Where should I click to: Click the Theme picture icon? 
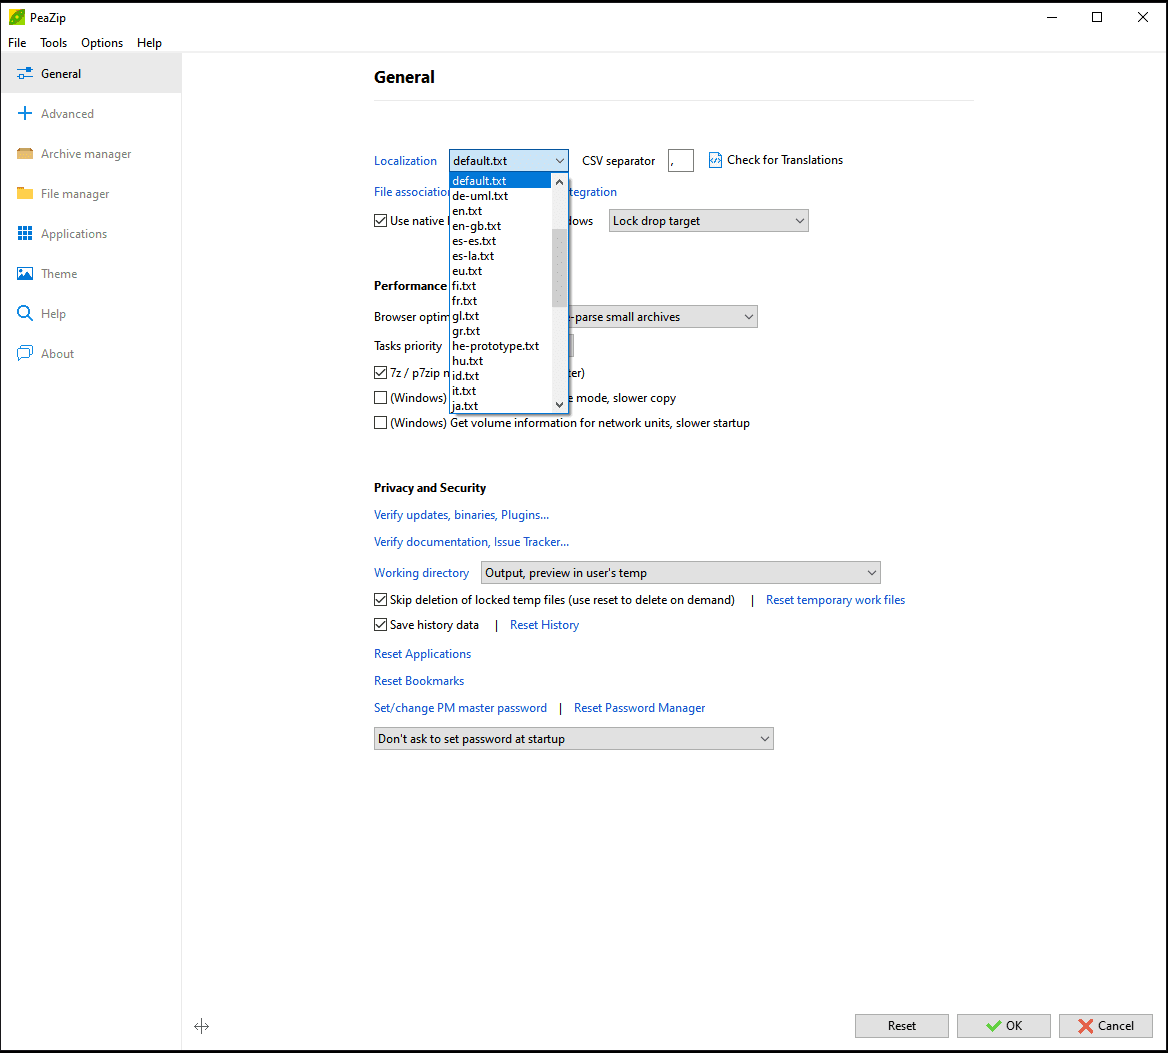(25, 273)
